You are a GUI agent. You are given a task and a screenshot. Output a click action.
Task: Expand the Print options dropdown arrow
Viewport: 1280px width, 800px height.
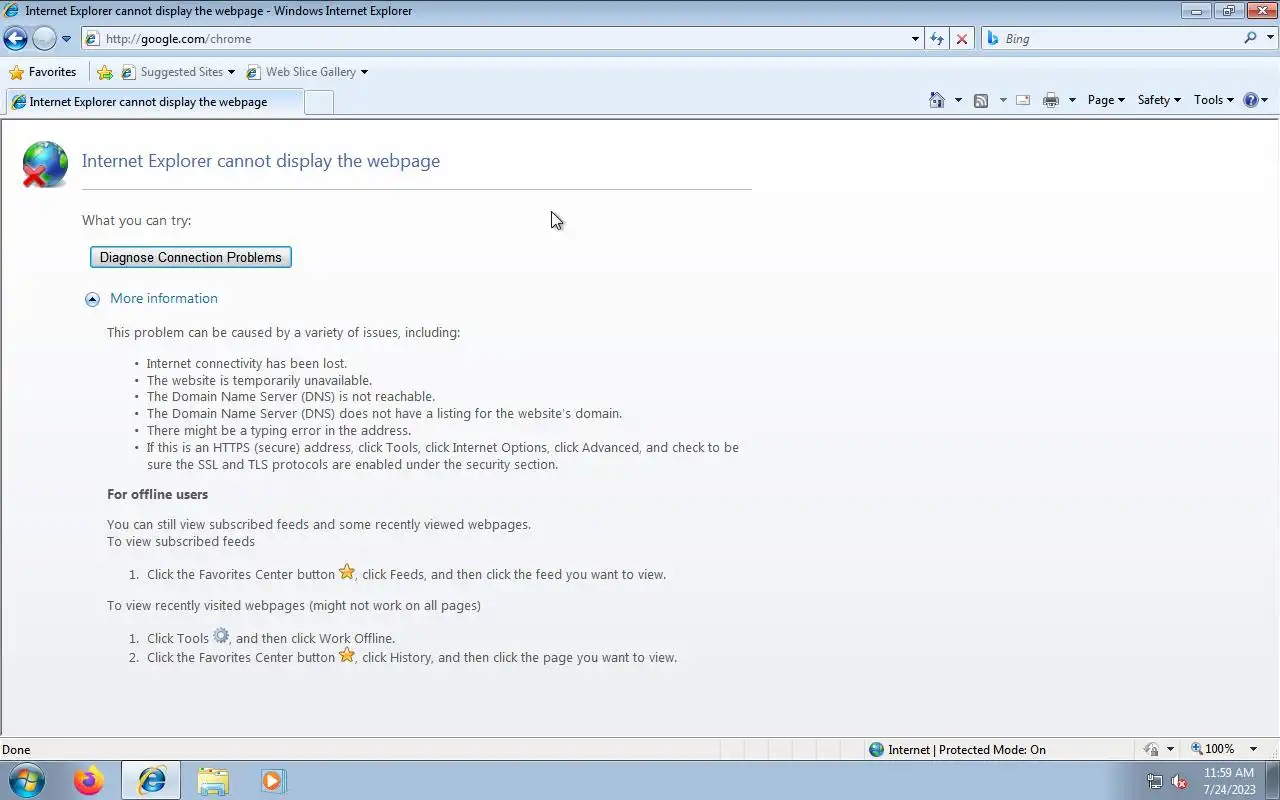click(1072, 100)
